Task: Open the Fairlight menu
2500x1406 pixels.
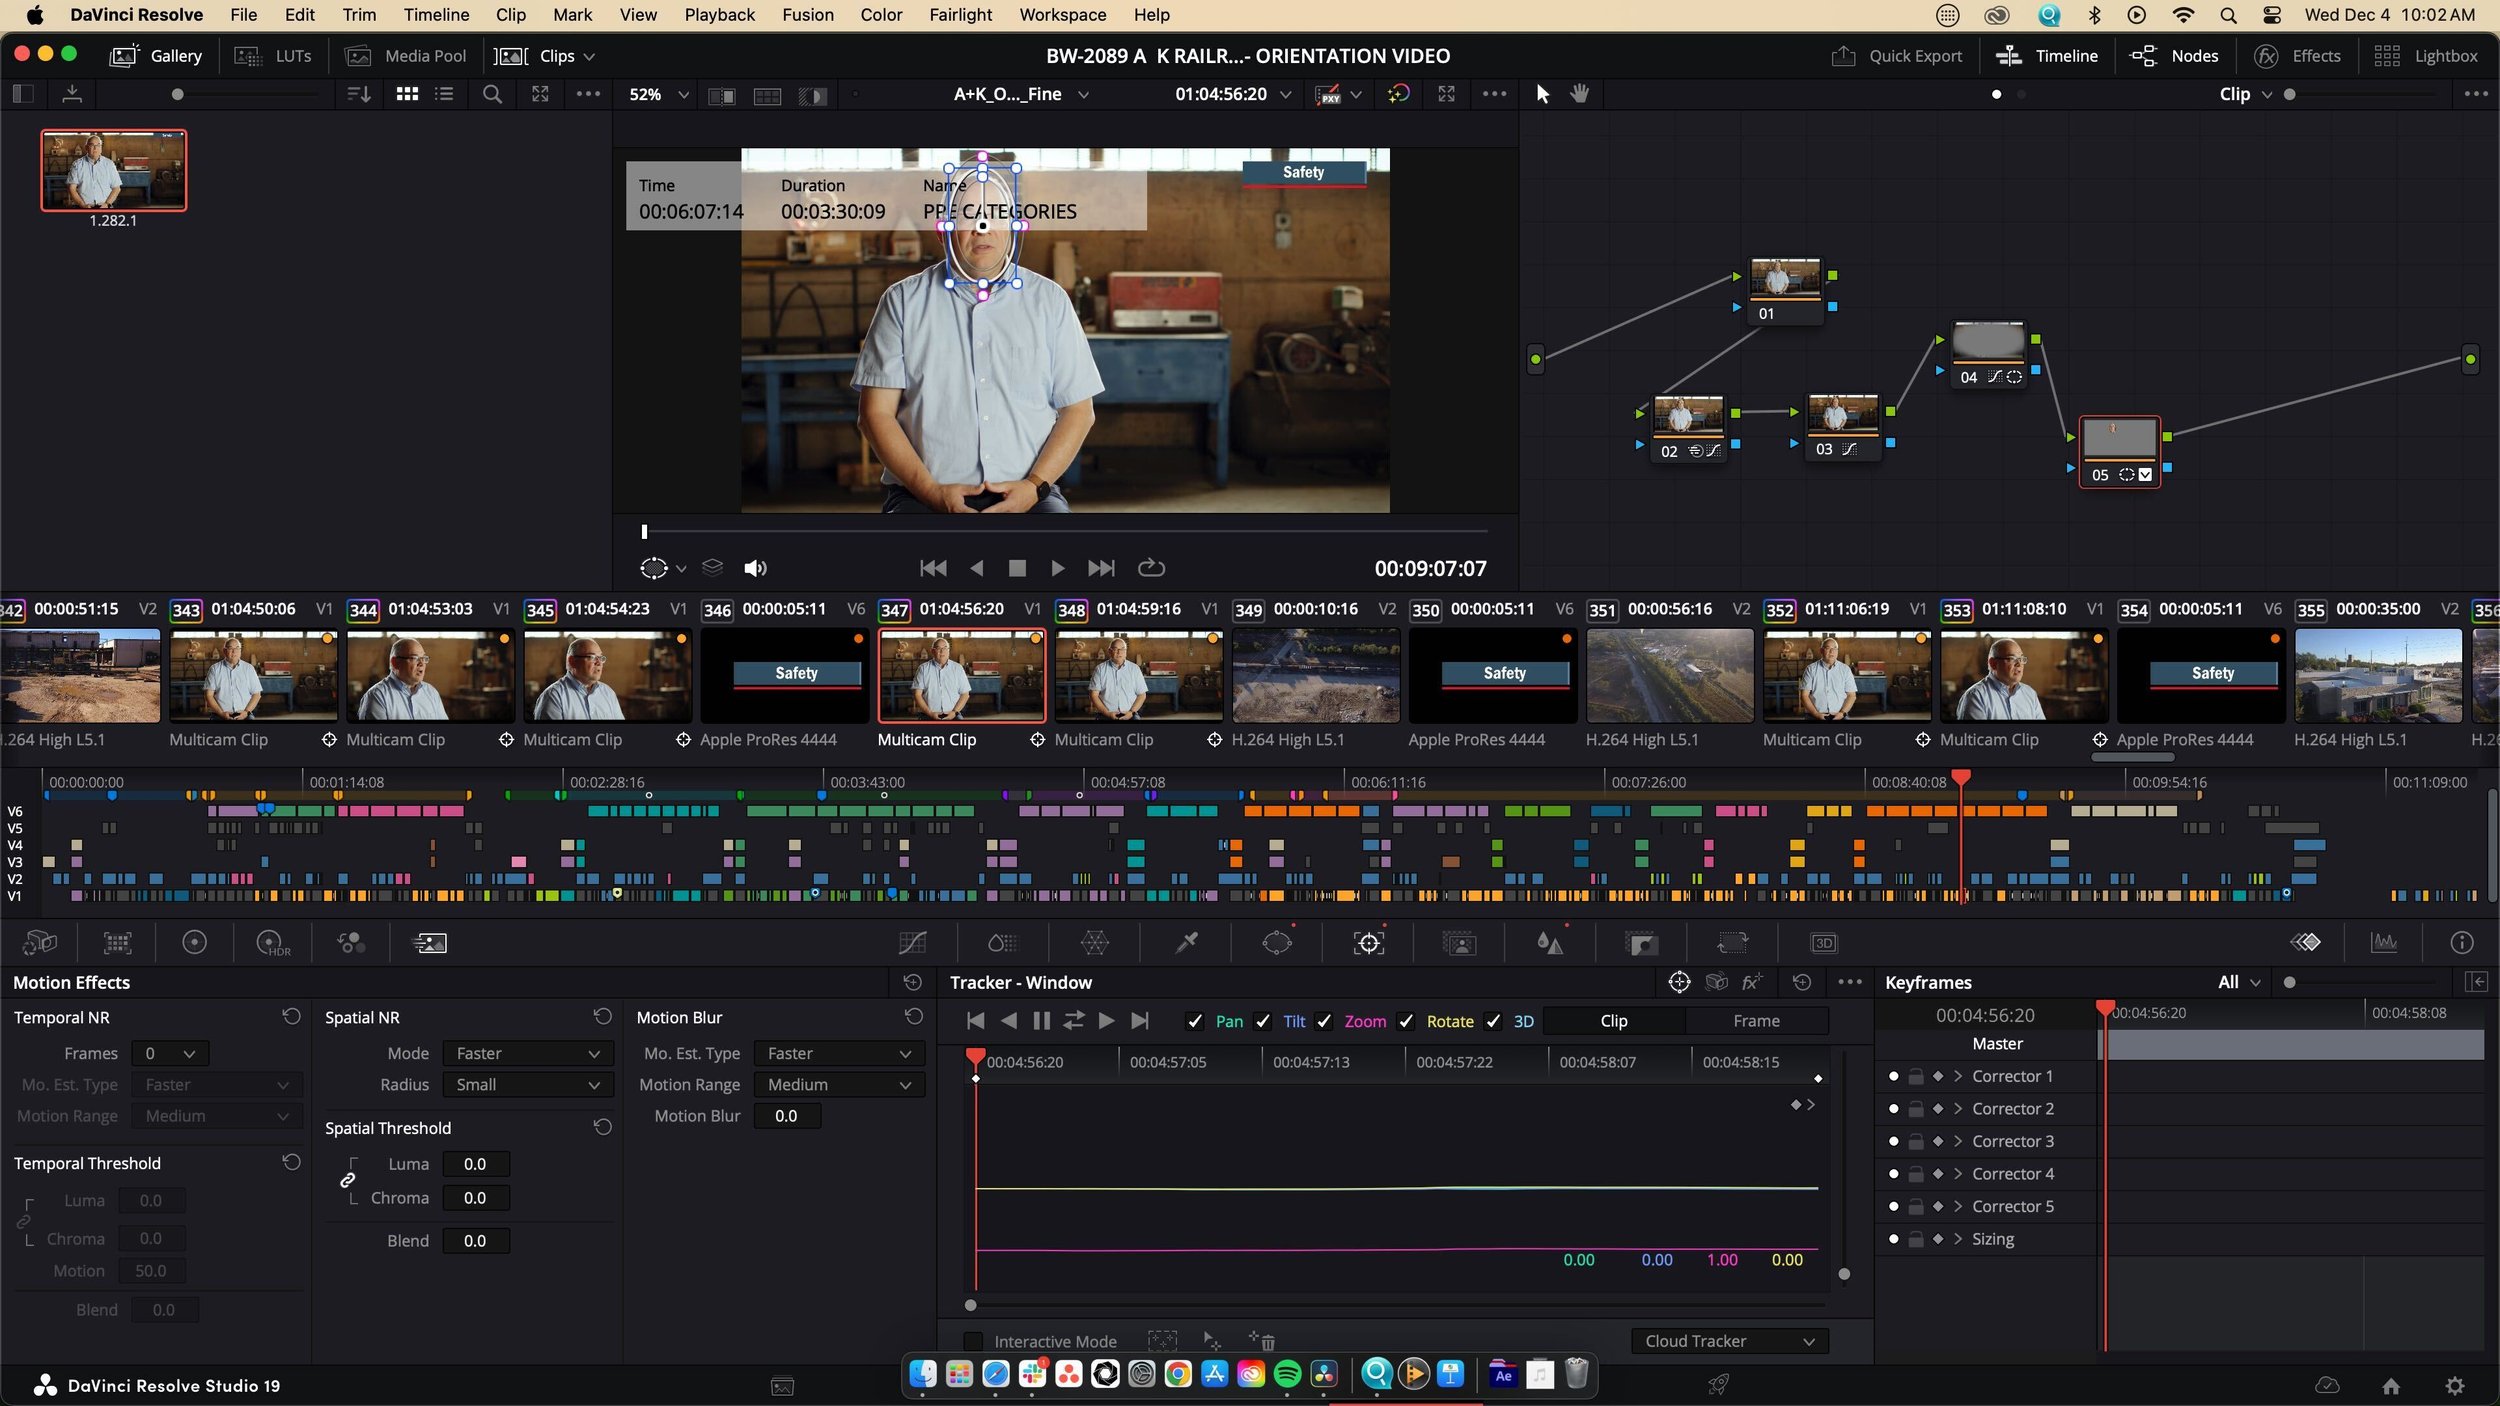Action: 960,15
